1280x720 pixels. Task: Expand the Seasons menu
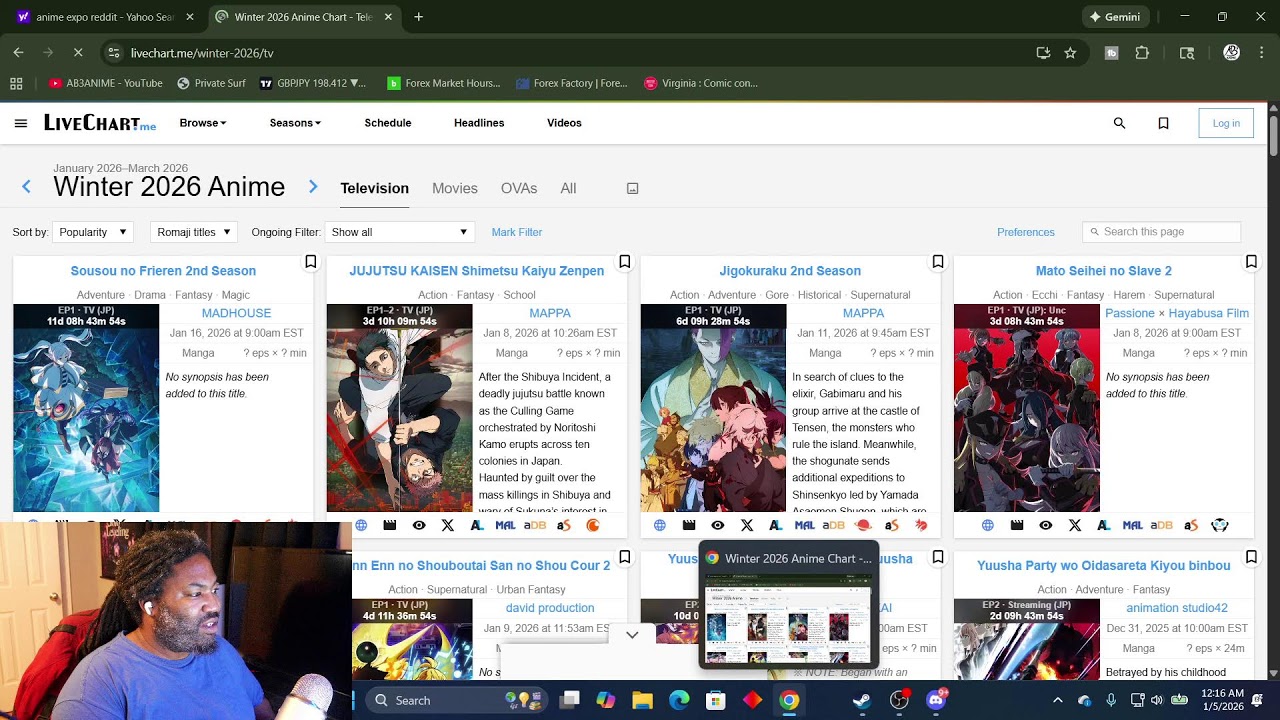tap(295, 123)
